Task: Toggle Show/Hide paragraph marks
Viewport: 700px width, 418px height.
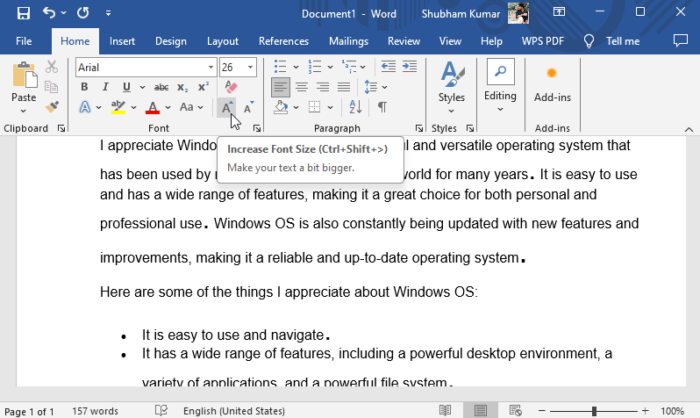Action: tap(383, 107)
